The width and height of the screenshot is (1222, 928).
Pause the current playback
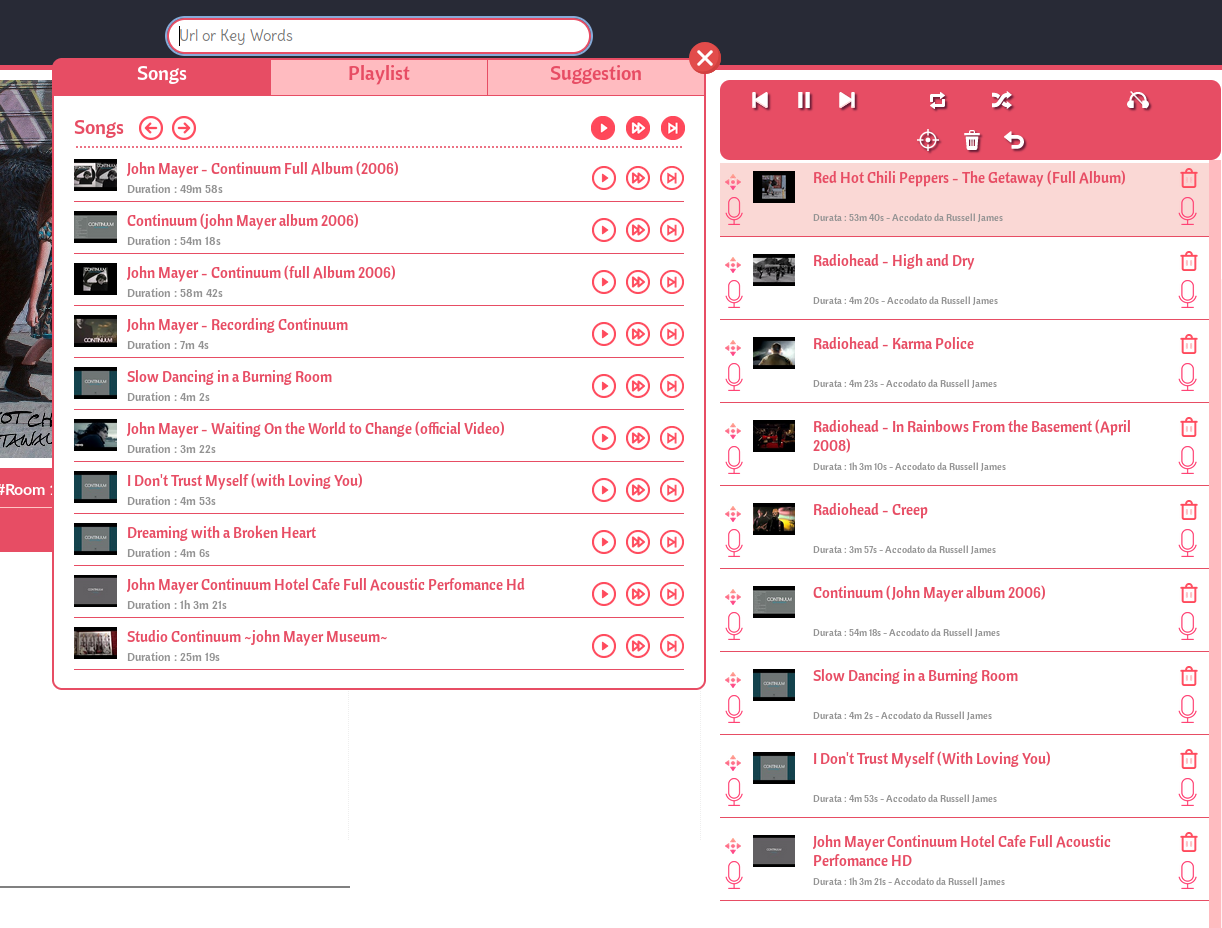[x=804, y=100]
